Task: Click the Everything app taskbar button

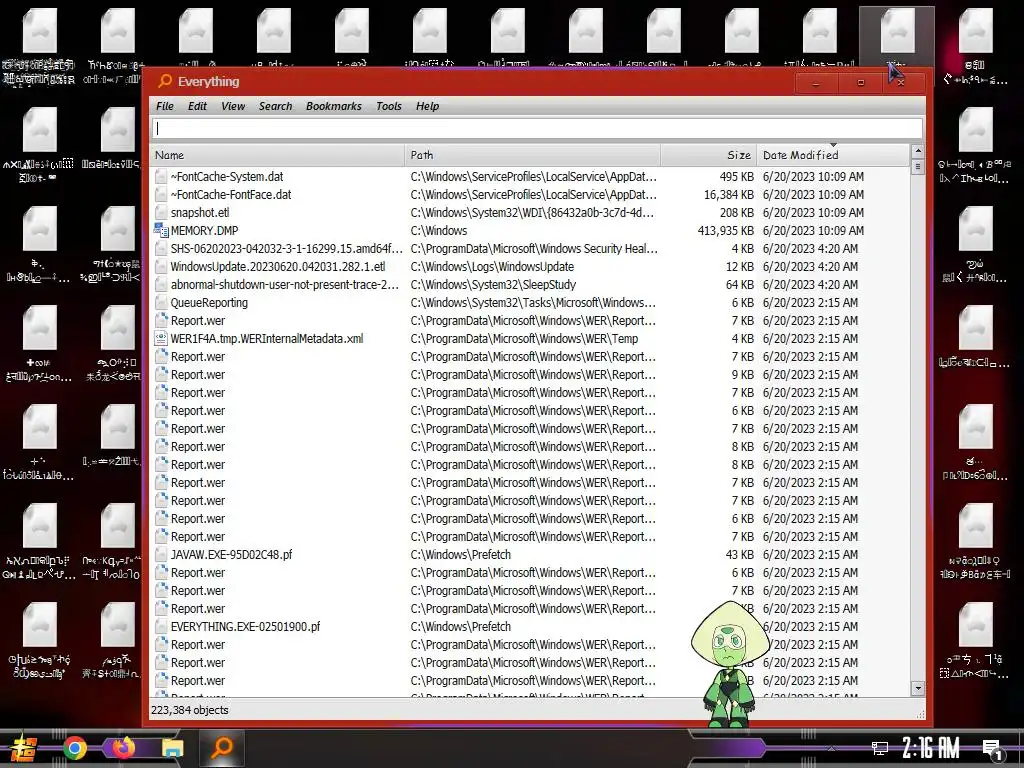Action: (x=222, y=748)
